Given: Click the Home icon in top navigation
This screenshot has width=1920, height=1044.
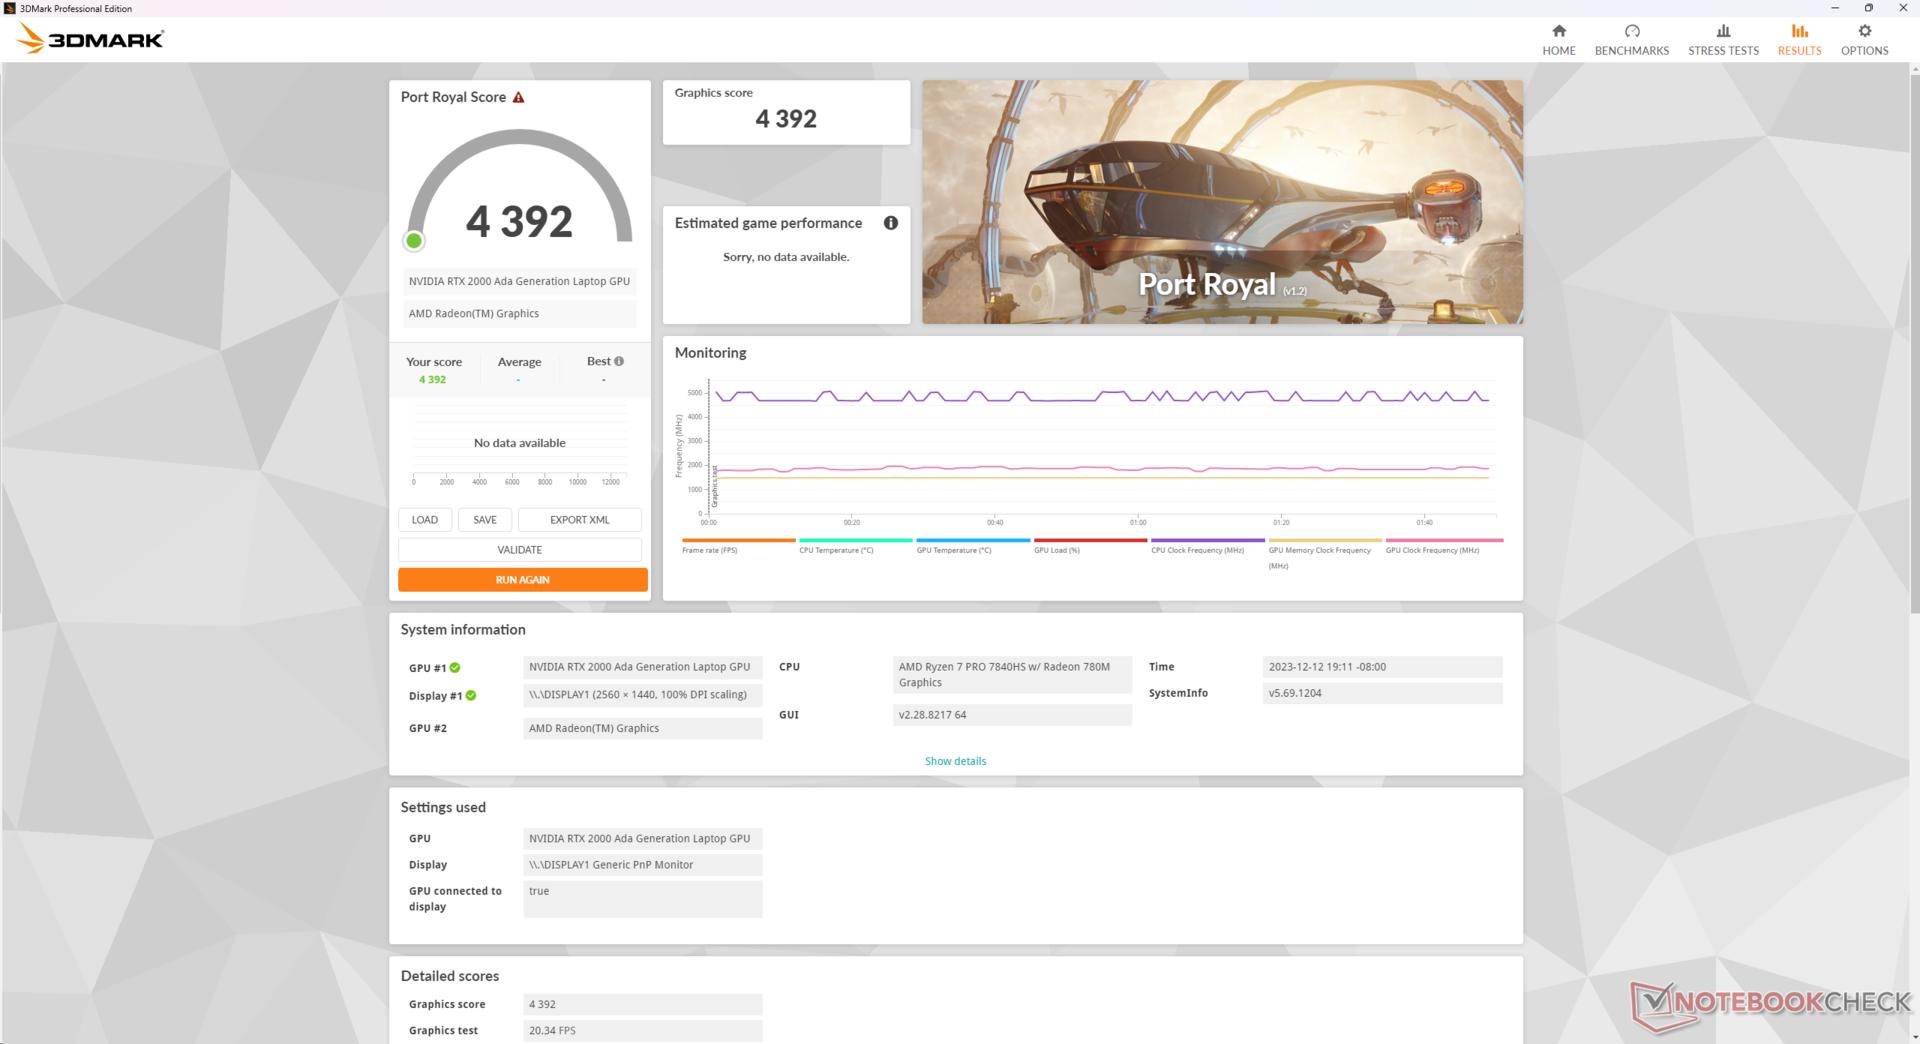Looking at the screenshot, I should point(1558,32).
